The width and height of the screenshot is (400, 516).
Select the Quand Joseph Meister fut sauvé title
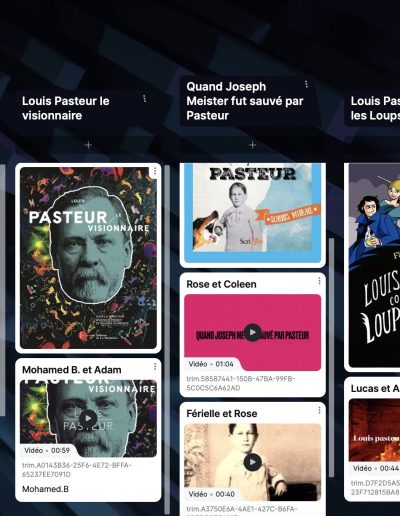(x=245, y=101)
